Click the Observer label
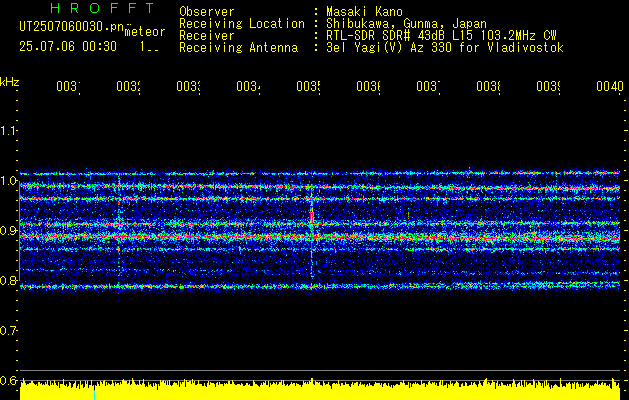 [x=207, y=12]
